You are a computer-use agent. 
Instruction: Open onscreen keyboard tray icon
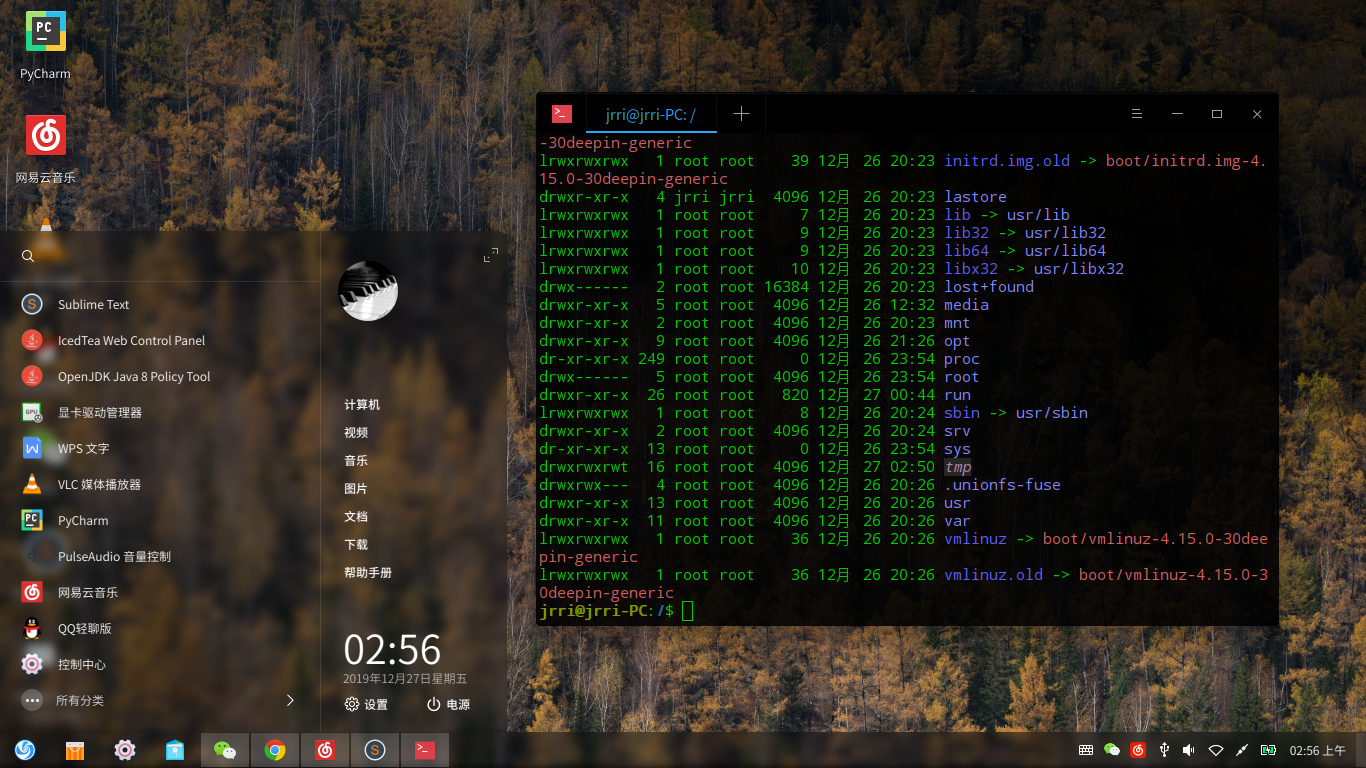pos(1086,750)
